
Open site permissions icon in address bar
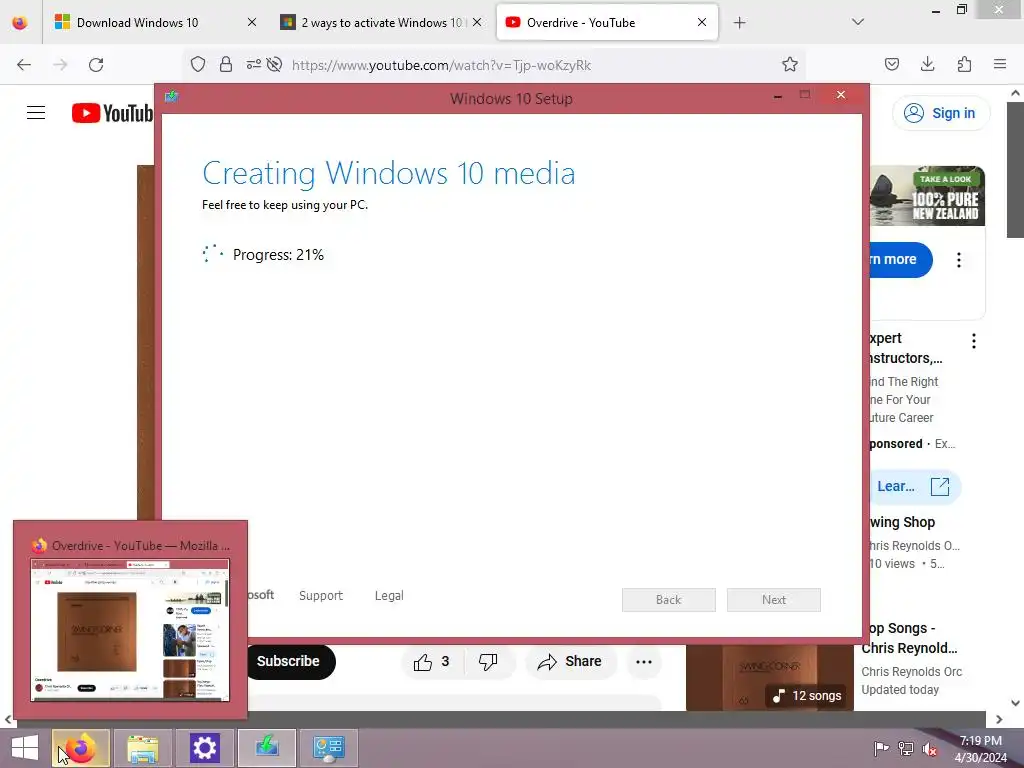click(x=253, y=65)
